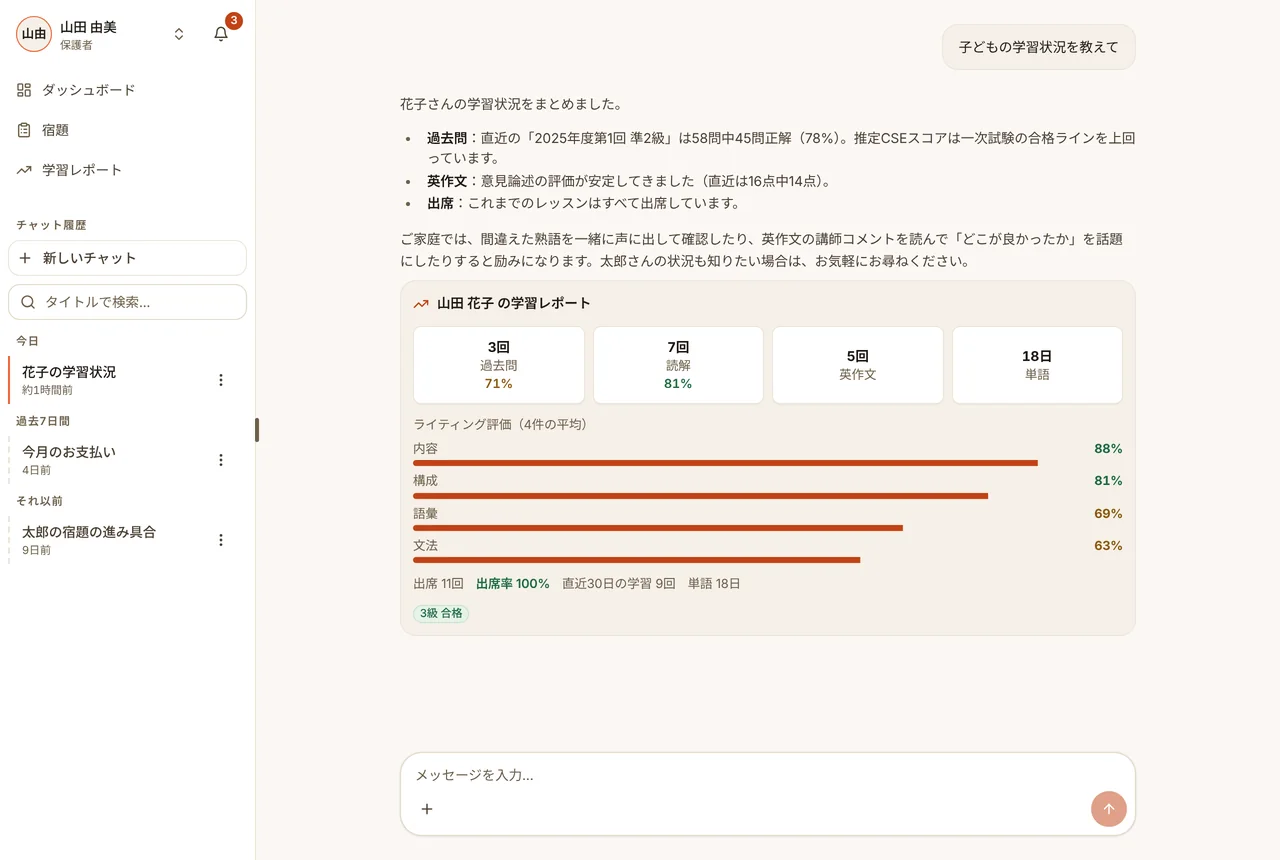Click the 宿題 clipboard icon
The width and height of the screenshot is (1280, 860).
click(x=24, y=130)
